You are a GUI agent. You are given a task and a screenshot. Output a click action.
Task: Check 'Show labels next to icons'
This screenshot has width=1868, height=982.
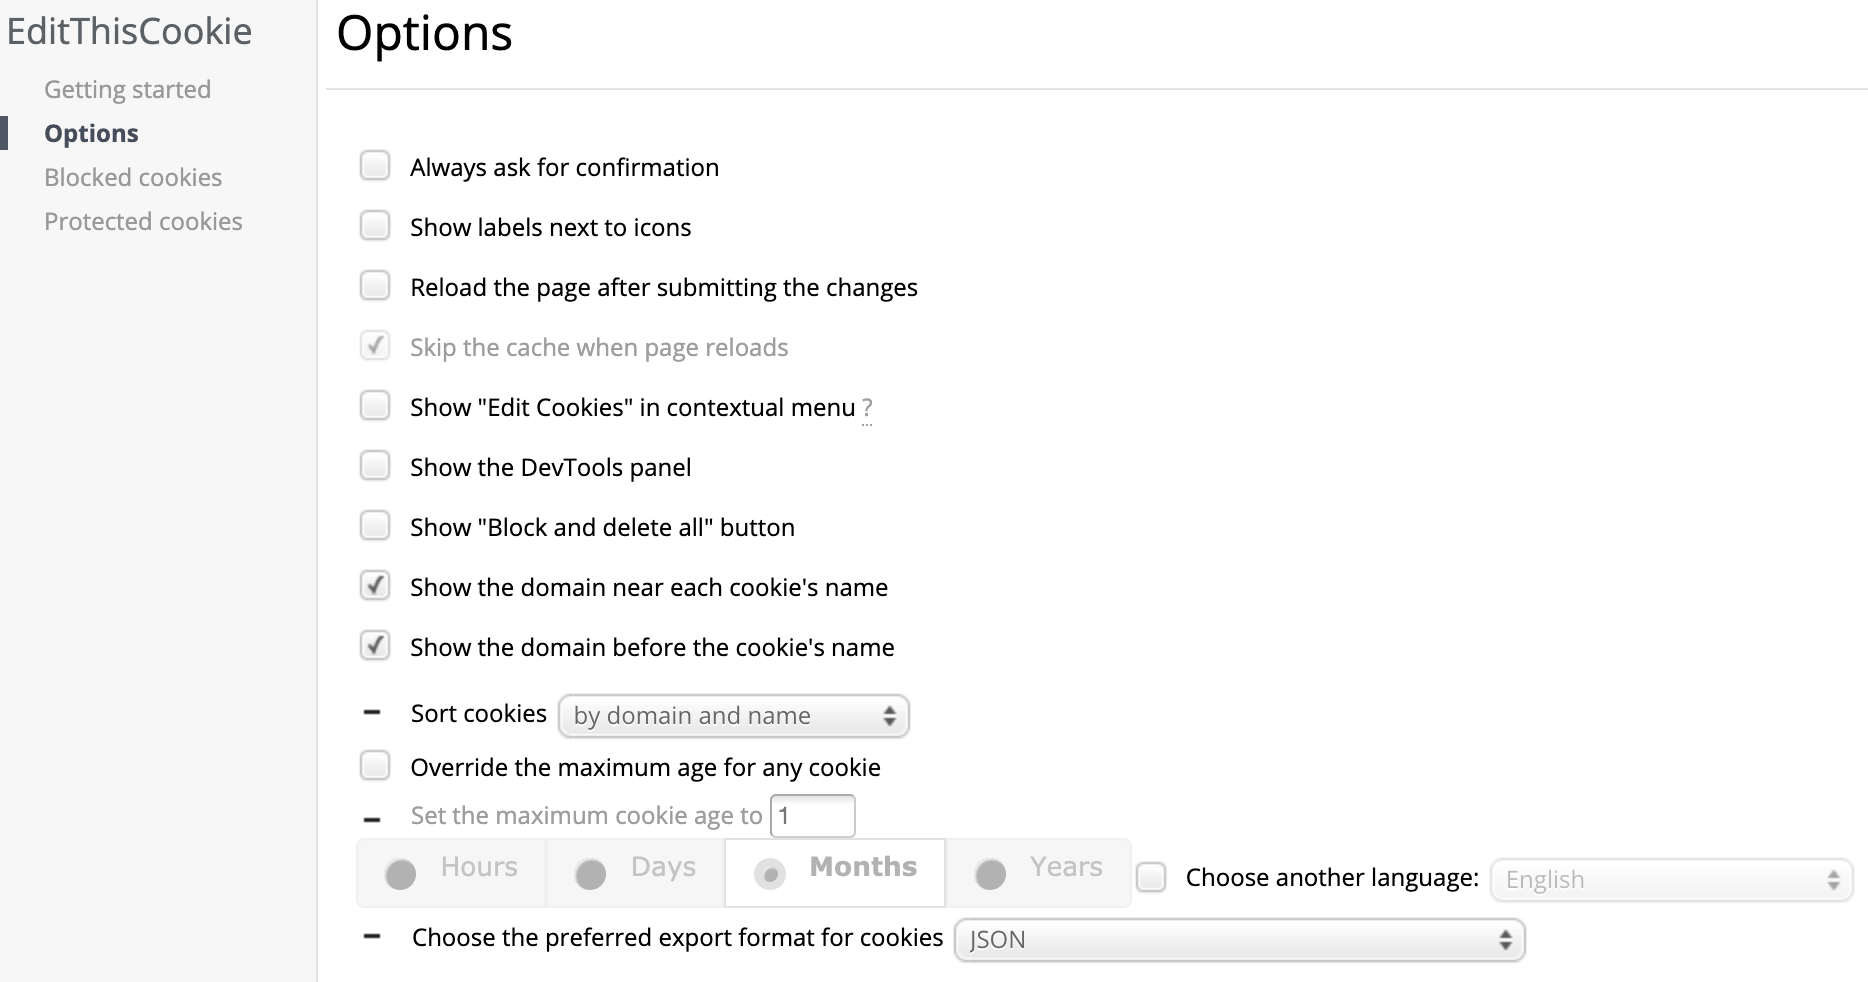[x=375, y=226]
